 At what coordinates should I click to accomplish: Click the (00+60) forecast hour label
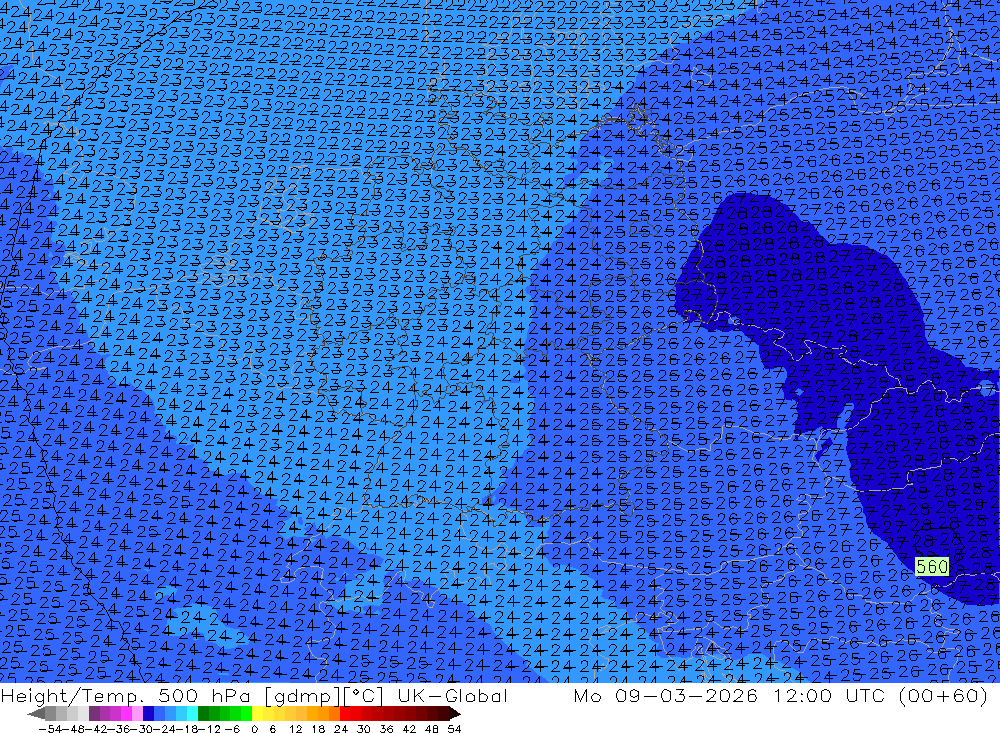(x=944, y=695)
